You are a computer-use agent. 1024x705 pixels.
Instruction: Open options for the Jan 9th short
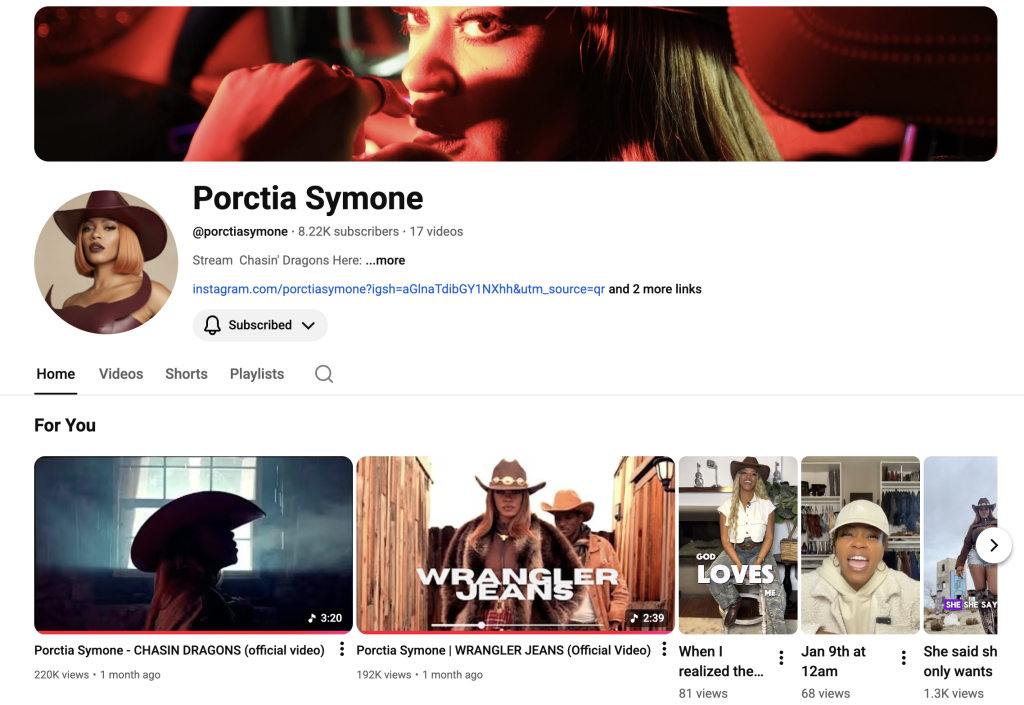pos(902,655)
